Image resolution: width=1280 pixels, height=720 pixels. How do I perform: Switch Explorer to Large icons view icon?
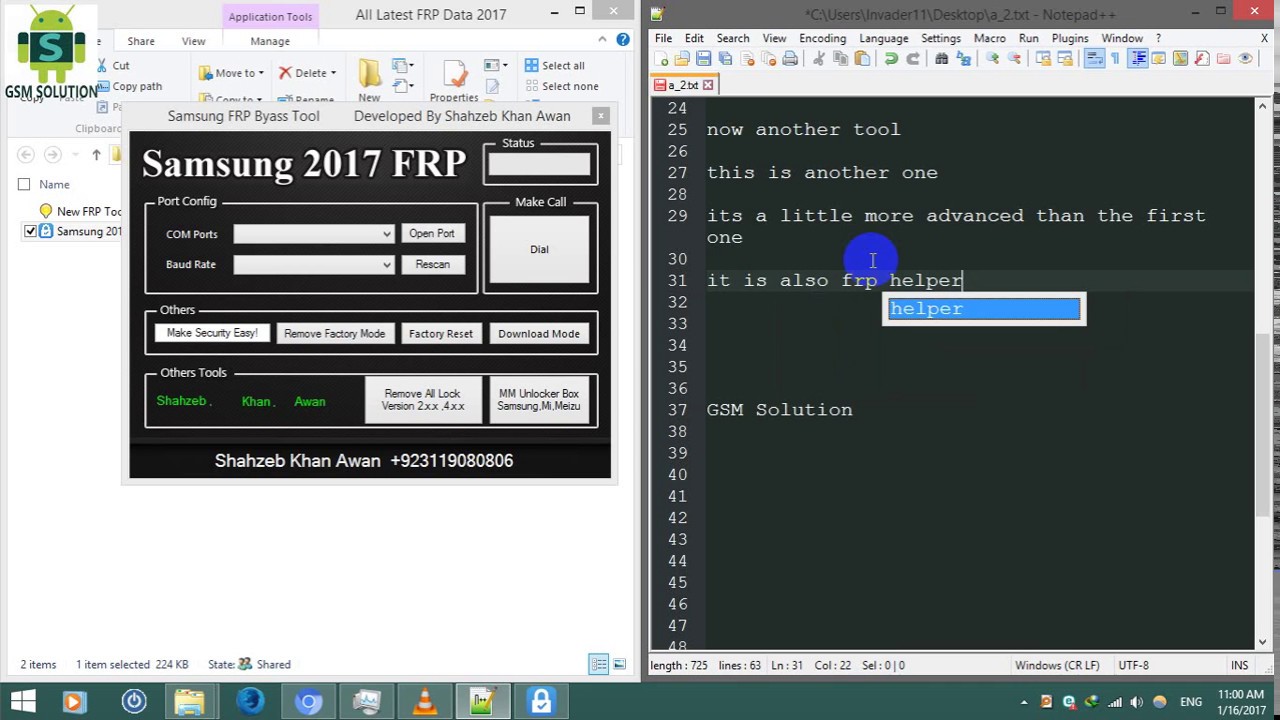tap(619, 664)
